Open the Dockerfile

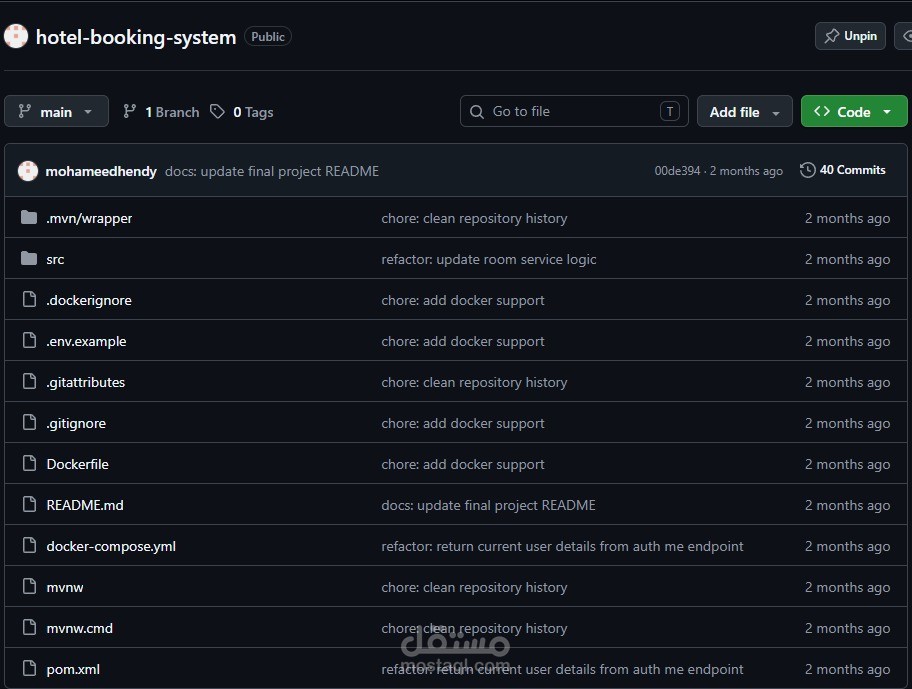point(77,464)
